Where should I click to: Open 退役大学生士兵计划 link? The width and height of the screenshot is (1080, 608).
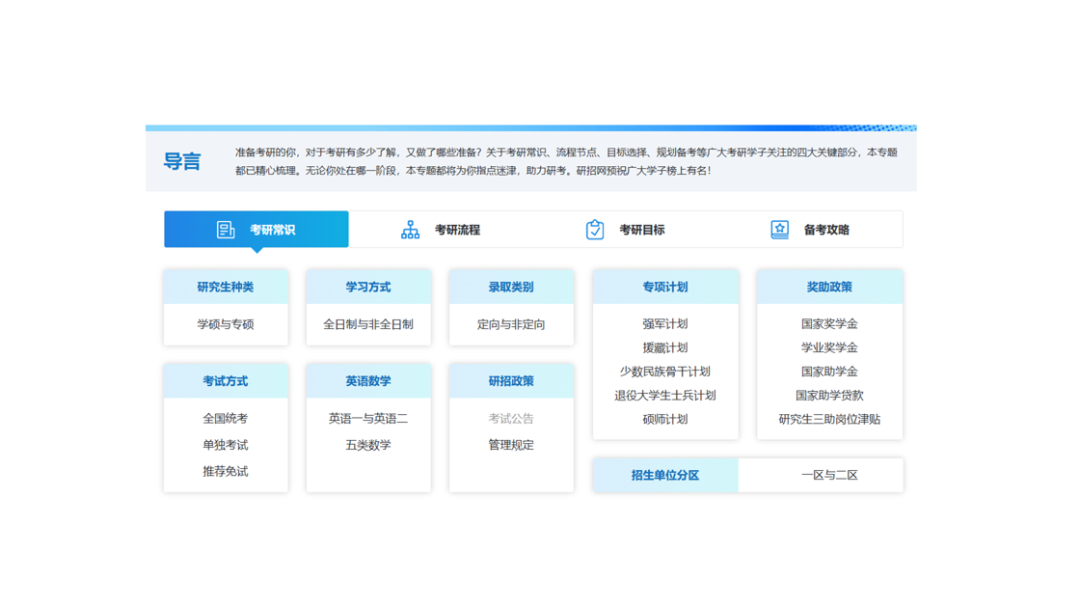[x=665, y=396]
